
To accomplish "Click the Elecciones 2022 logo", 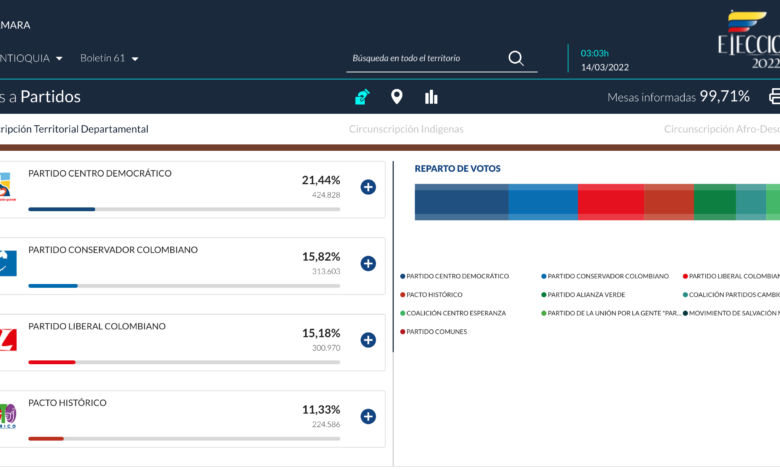I will (748, 40).
